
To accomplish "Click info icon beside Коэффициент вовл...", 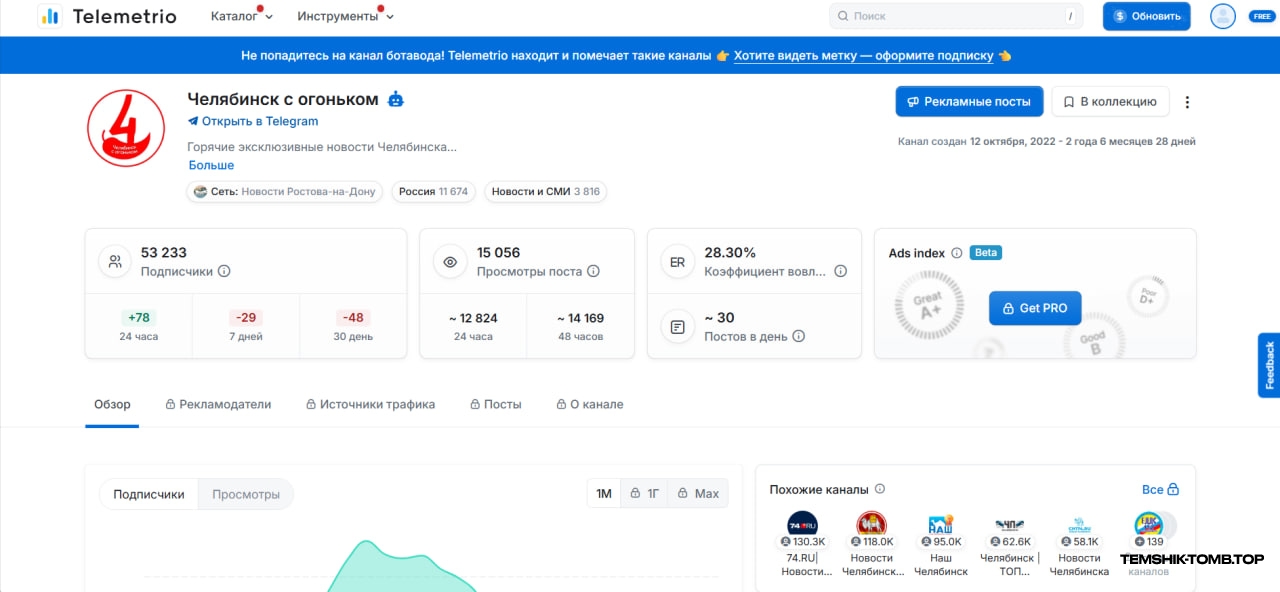I will [x=840, y=271].
